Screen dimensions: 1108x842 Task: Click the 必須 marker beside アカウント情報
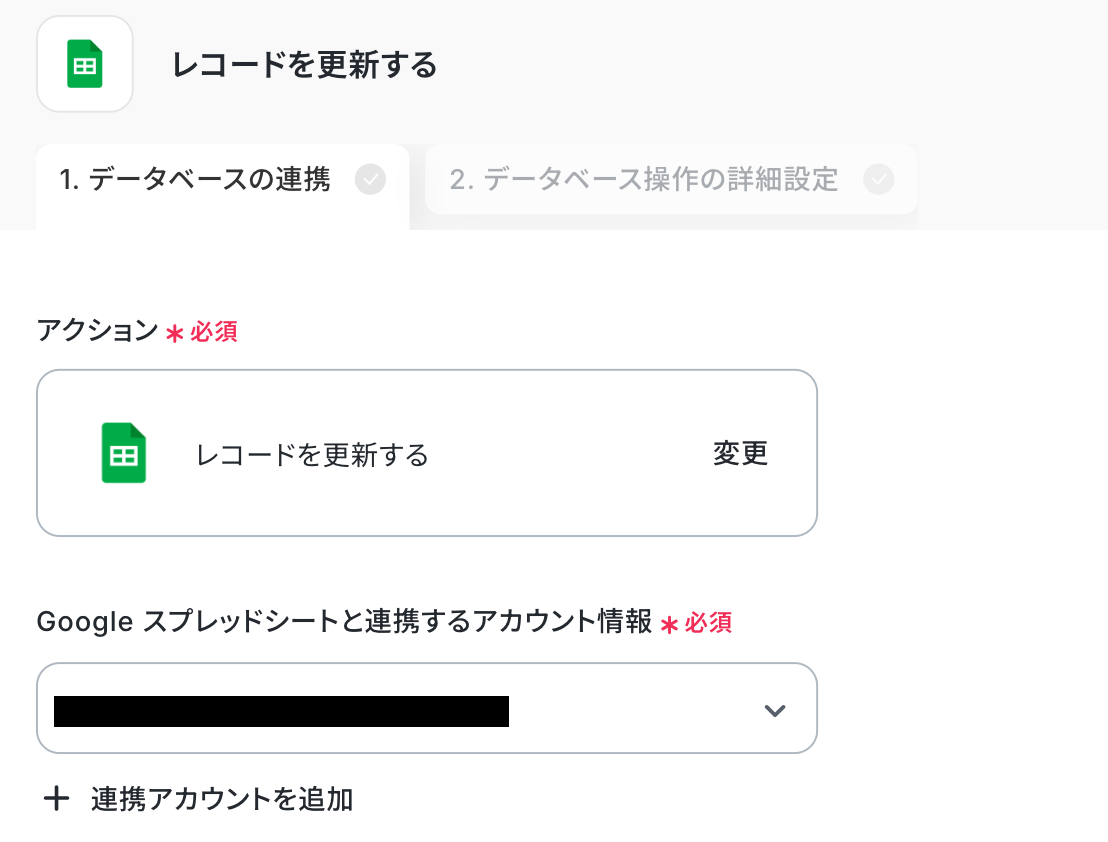pos(708,623)
